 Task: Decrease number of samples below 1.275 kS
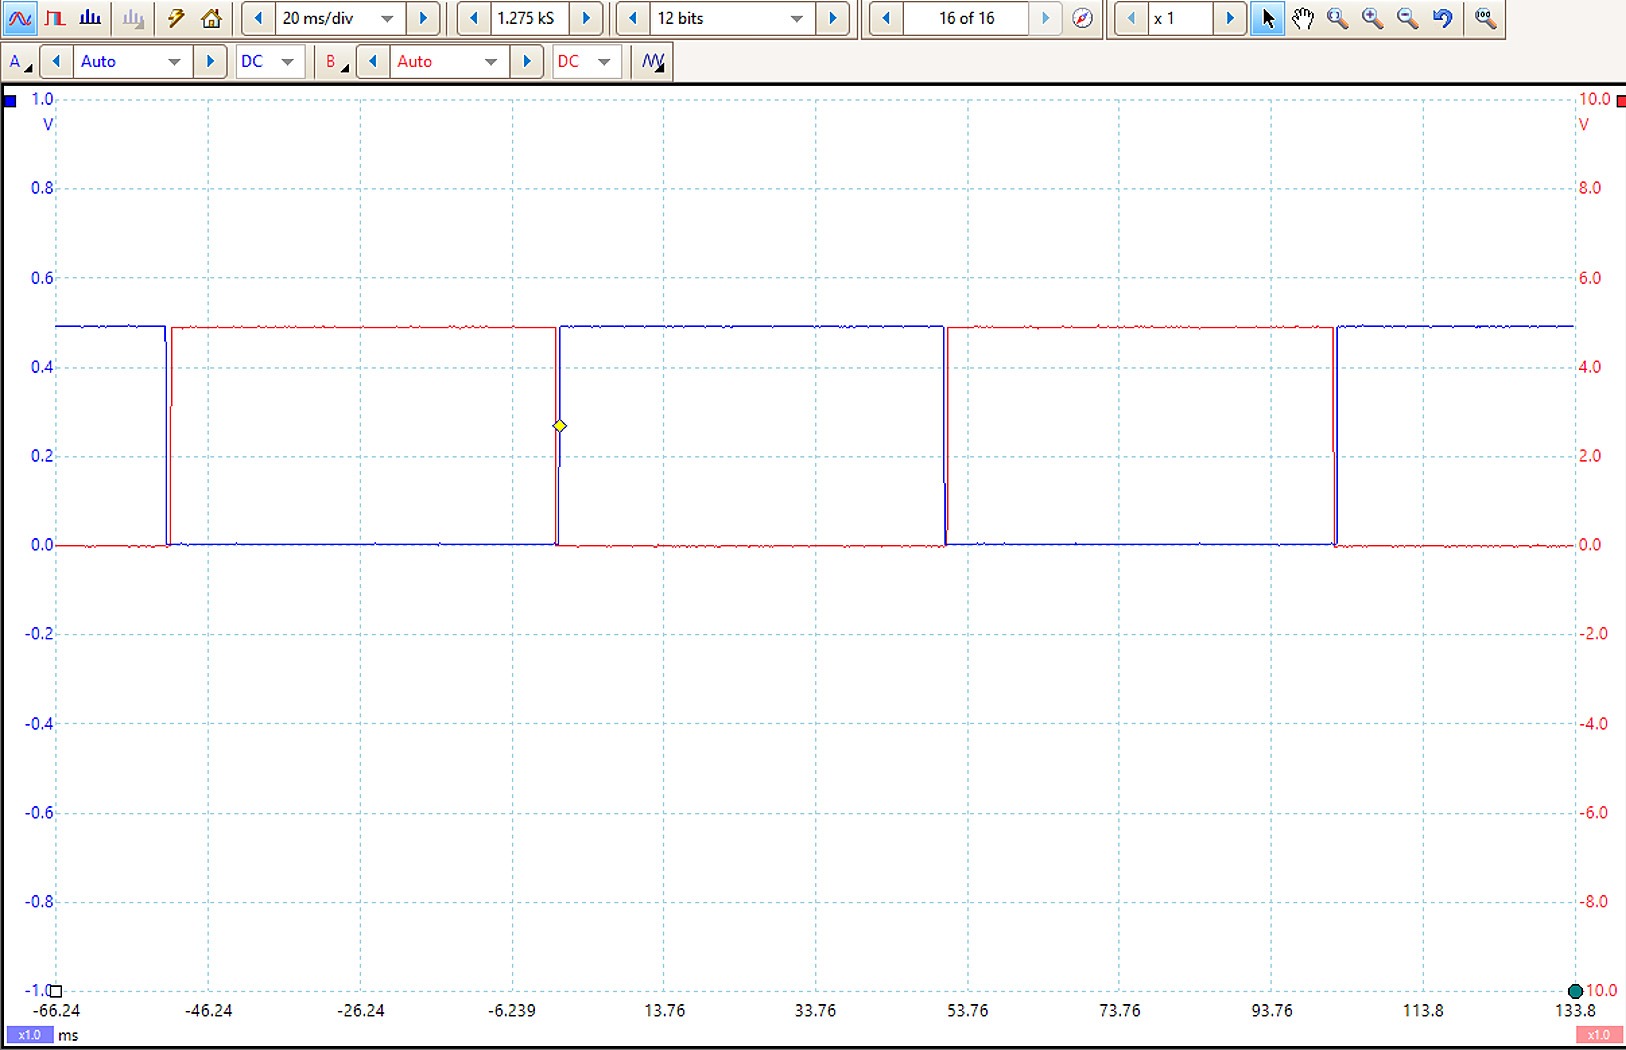473,18
